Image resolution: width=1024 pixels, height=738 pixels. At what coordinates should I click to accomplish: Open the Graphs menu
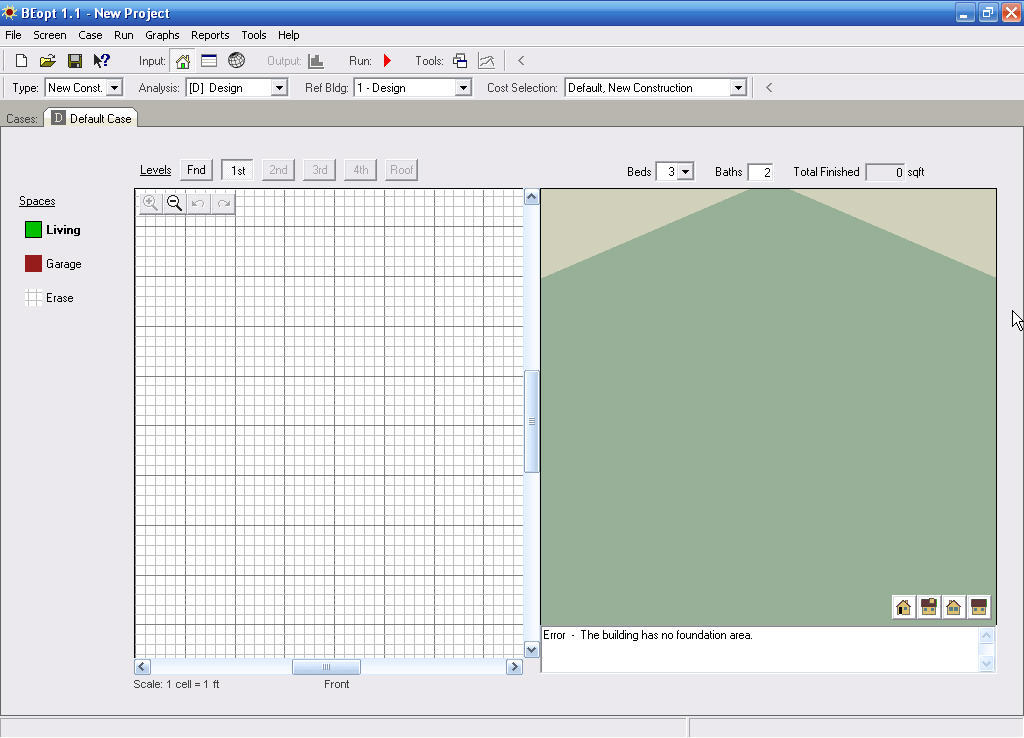(x=162, y=35)
